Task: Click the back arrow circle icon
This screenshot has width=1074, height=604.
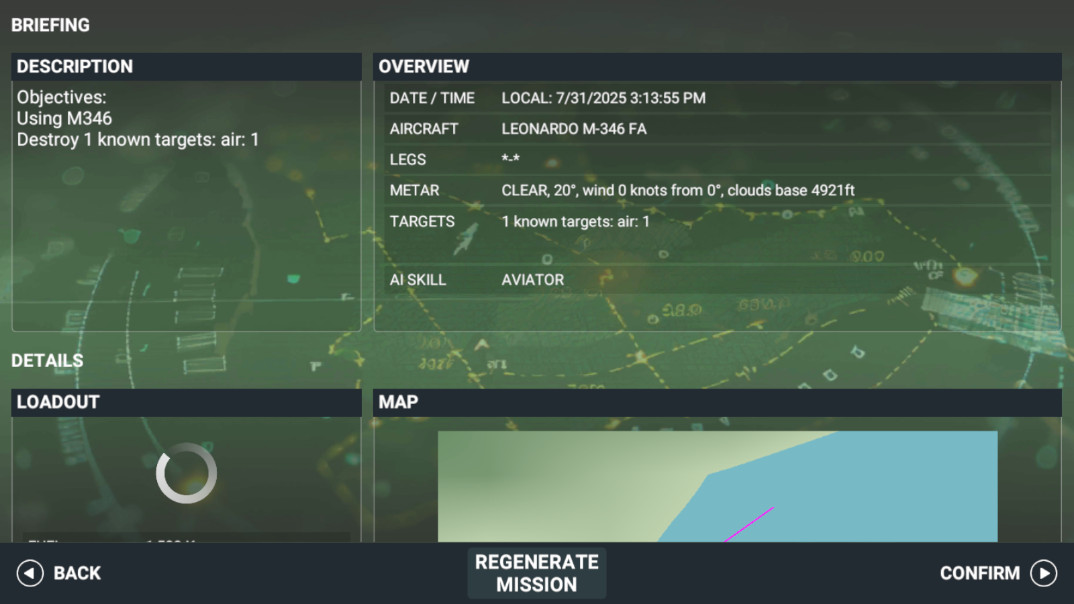Action: pos(30,573)
